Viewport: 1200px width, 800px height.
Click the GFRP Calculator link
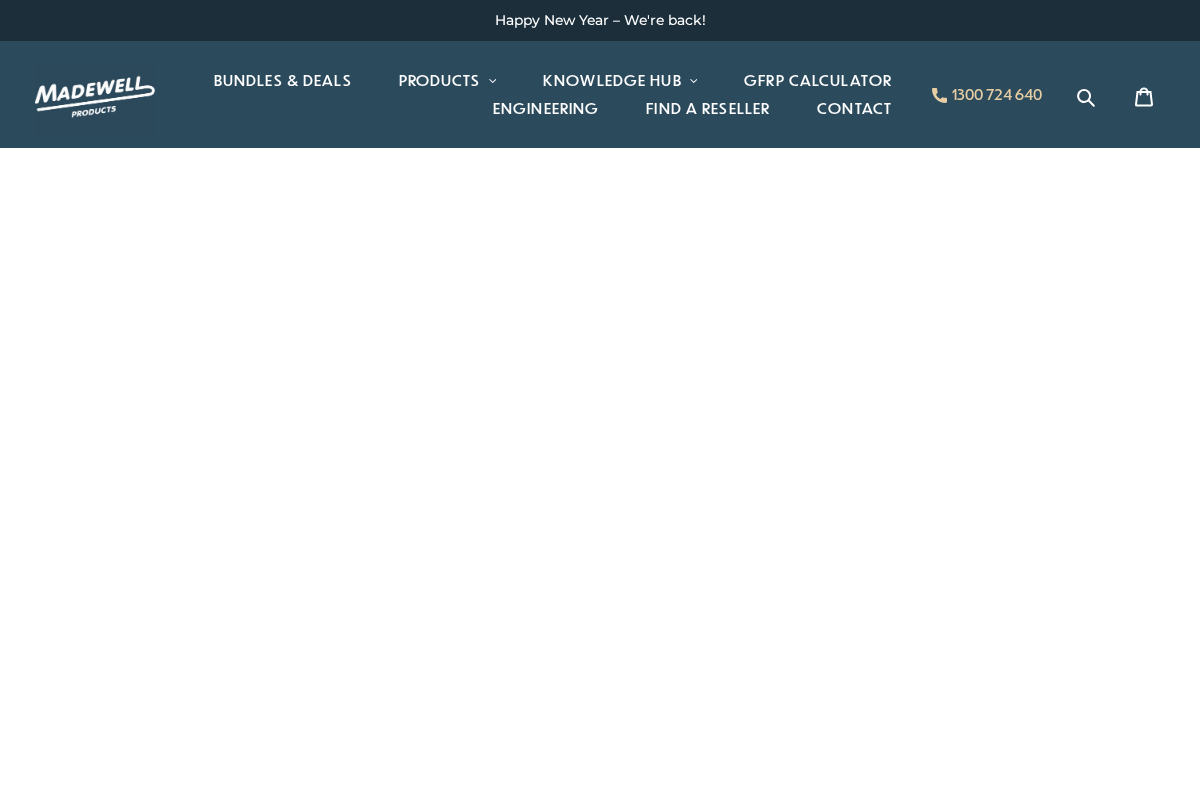tap(817, 81)
